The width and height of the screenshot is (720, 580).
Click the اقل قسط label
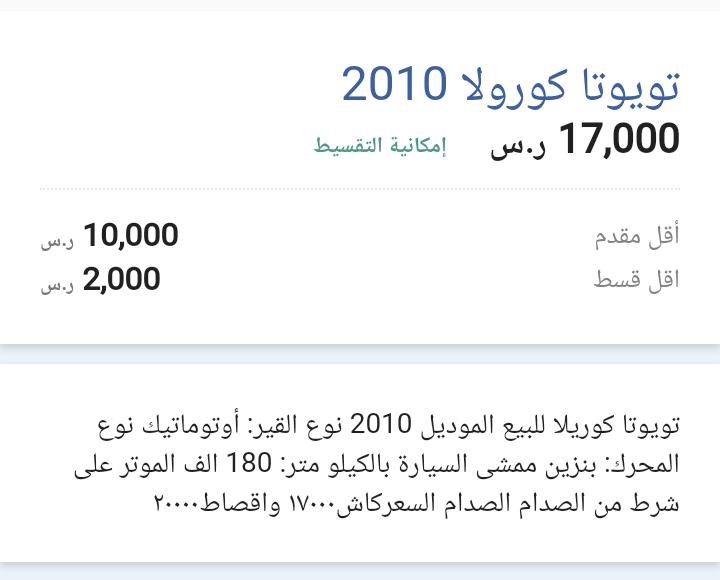[x=636, y=279]
